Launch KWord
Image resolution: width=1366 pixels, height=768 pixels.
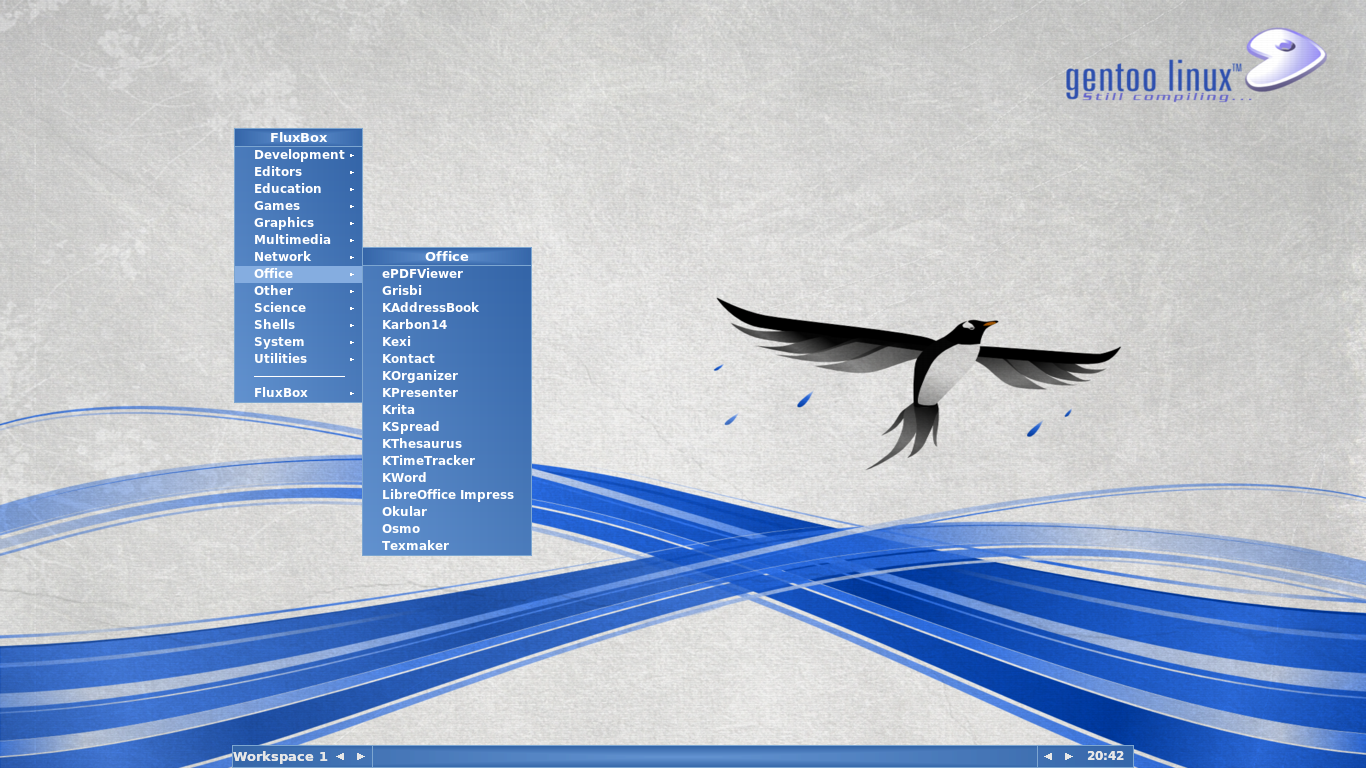pos(446,478)
